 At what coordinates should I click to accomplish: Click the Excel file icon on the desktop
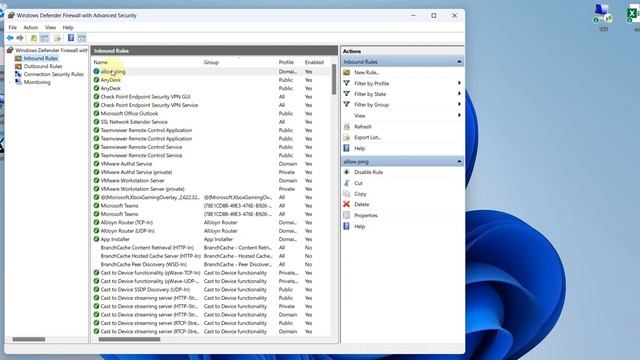pos(633,14)
